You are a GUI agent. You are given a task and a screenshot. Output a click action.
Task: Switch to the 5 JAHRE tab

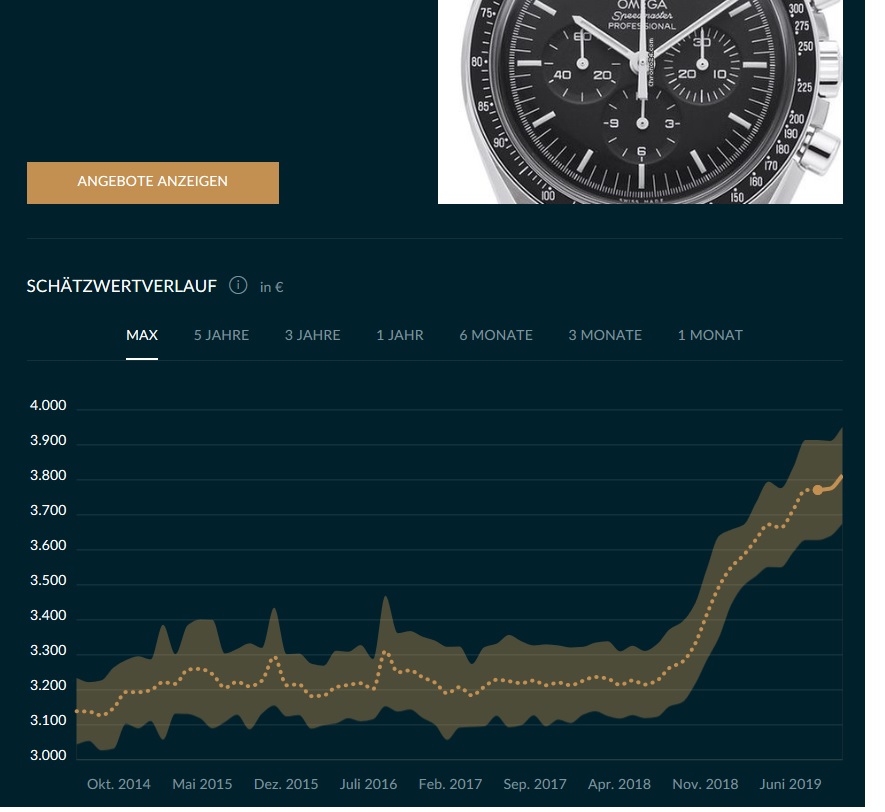[x=221, y=335]
